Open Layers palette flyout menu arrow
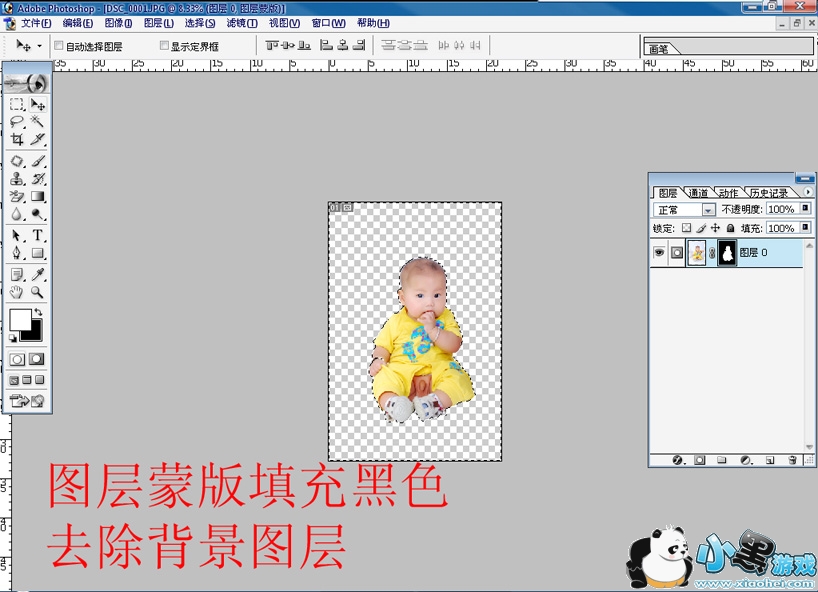This screenshot has width=818, height=592. 808,192
